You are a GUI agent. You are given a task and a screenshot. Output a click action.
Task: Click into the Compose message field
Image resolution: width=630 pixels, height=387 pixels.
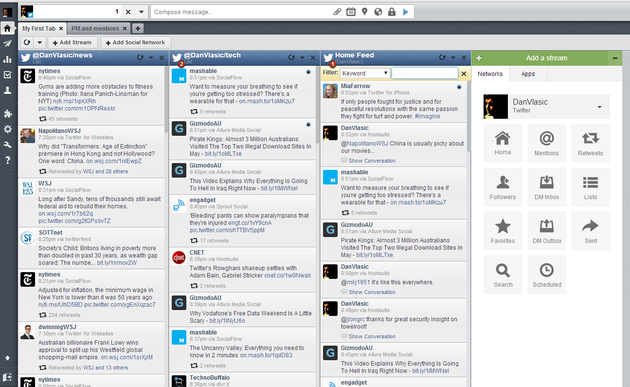[x=241, y=12]
